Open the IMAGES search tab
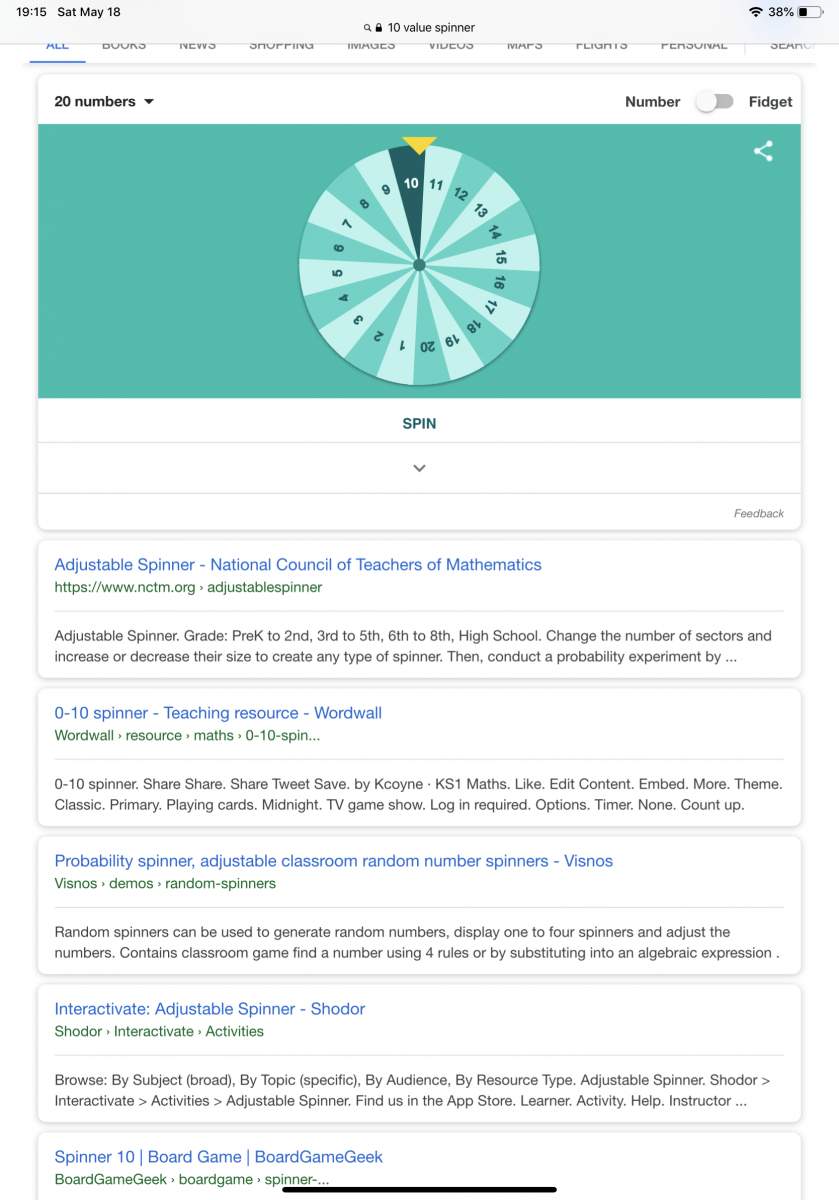The width and height of the screenshot is (839, 1200). 371,45
